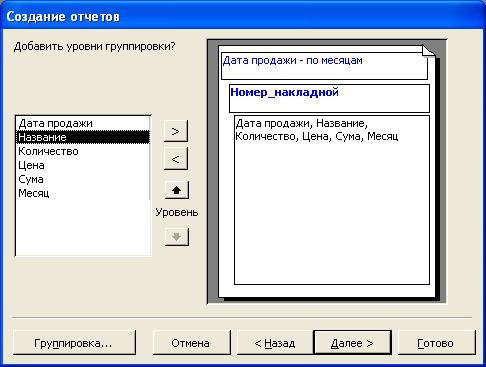This screenshot has height=367, width=486.
Task: Go back with the Назад button
Action: [275, 343]
